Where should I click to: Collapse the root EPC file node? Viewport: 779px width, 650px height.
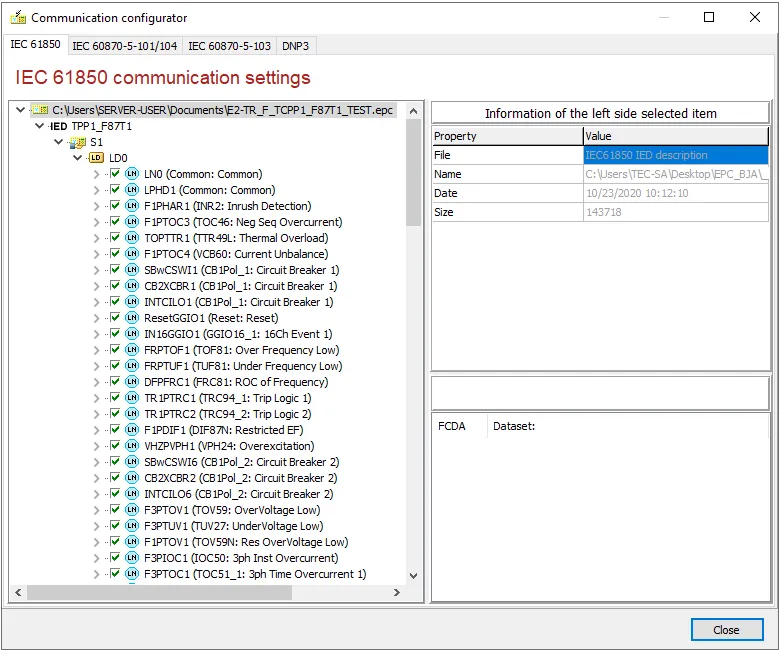point(20,110)
